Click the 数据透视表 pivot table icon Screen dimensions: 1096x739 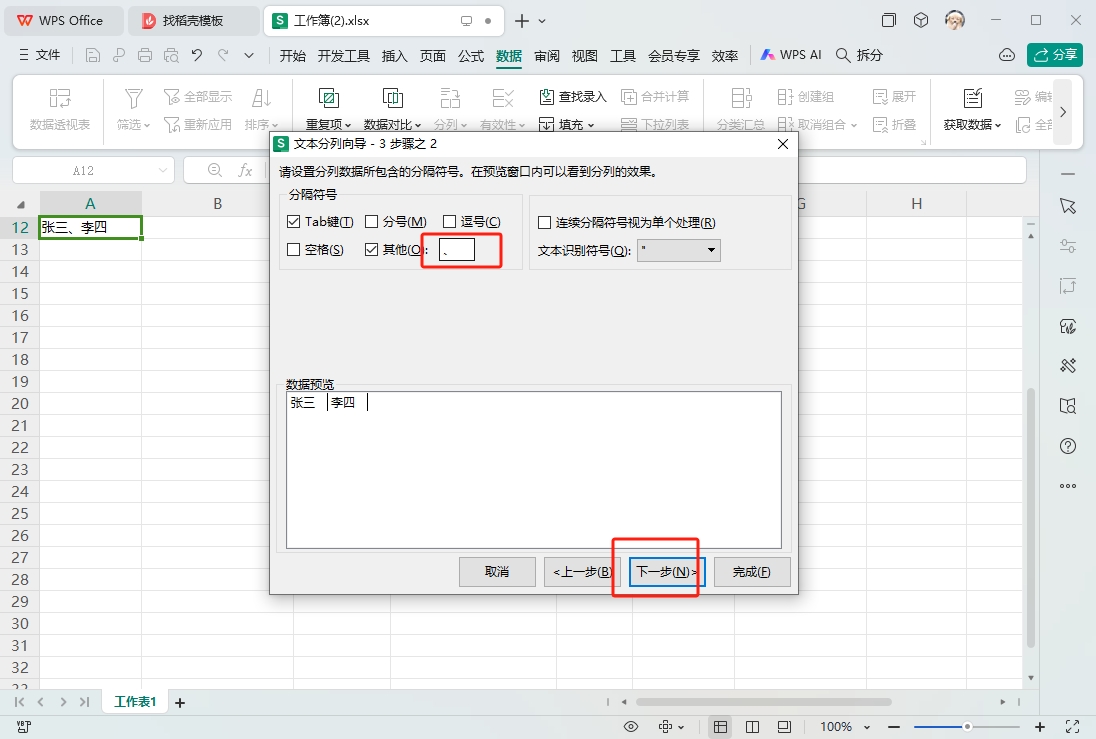60,98
